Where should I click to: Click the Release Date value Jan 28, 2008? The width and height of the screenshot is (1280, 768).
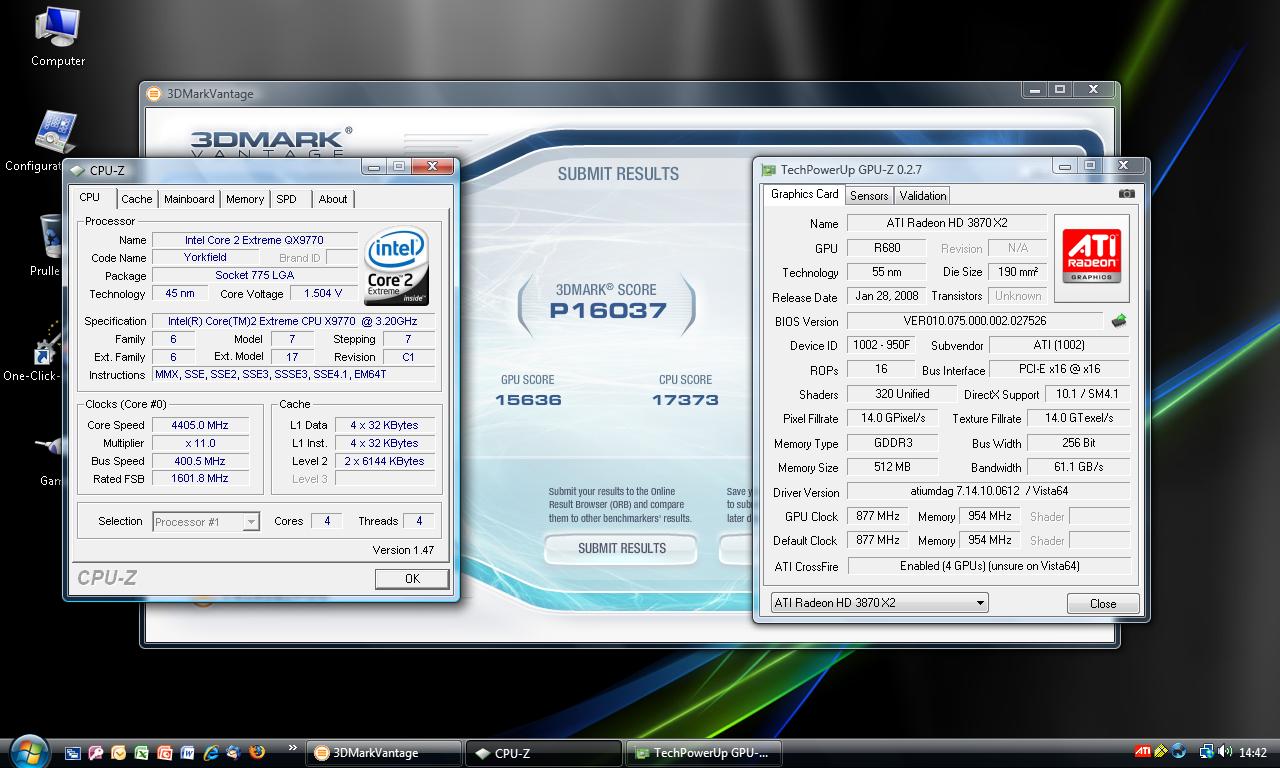887,296
